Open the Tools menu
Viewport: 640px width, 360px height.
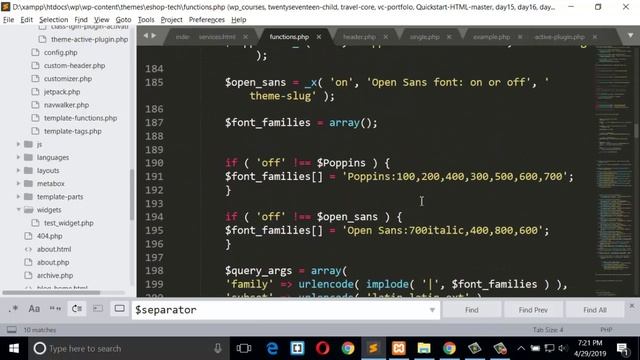click(146, 20)
